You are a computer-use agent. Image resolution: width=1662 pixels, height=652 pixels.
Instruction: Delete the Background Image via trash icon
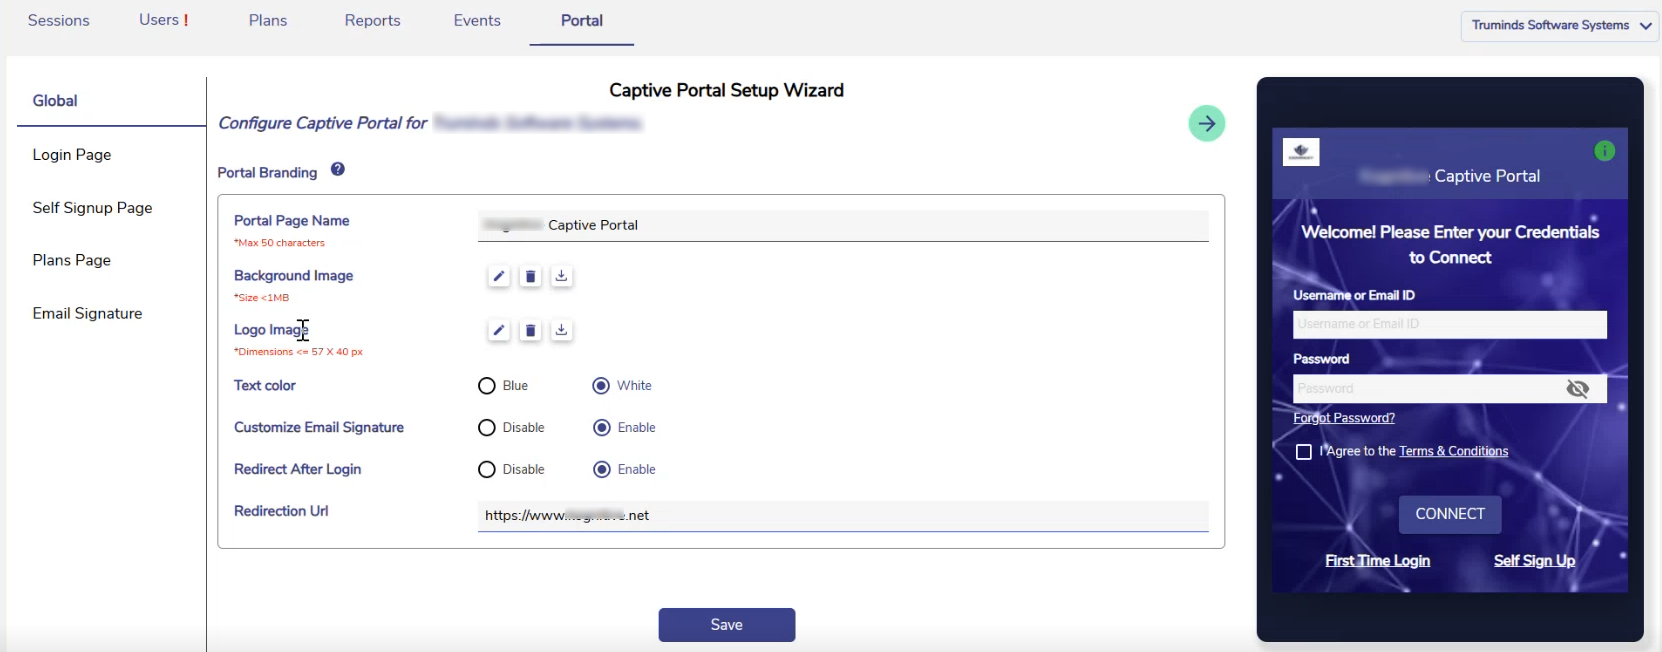[x=531, y=277]
